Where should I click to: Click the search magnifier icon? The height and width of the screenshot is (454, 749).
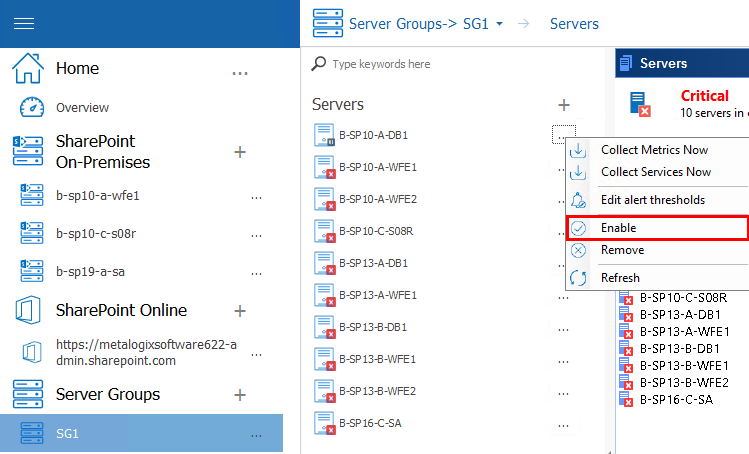click(x=319, y=64)
